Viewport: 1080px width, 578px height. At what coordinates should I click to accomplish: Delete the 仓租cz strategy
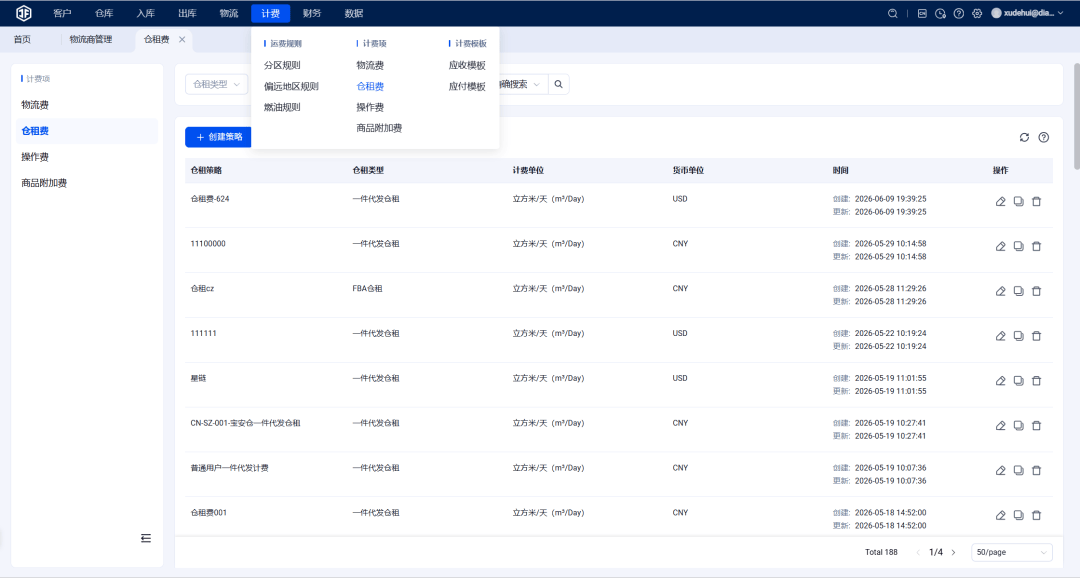tap(1036, 291)
